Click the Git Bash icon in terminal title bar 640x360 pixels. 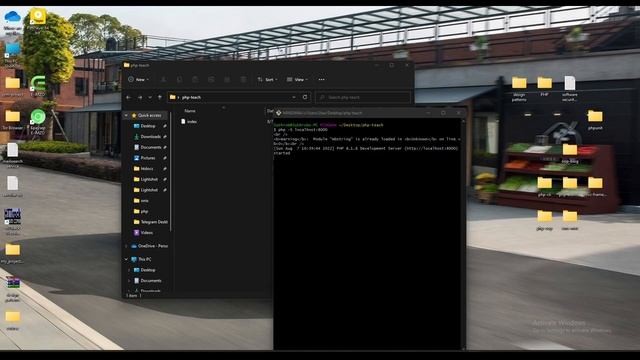click(278, 113)
